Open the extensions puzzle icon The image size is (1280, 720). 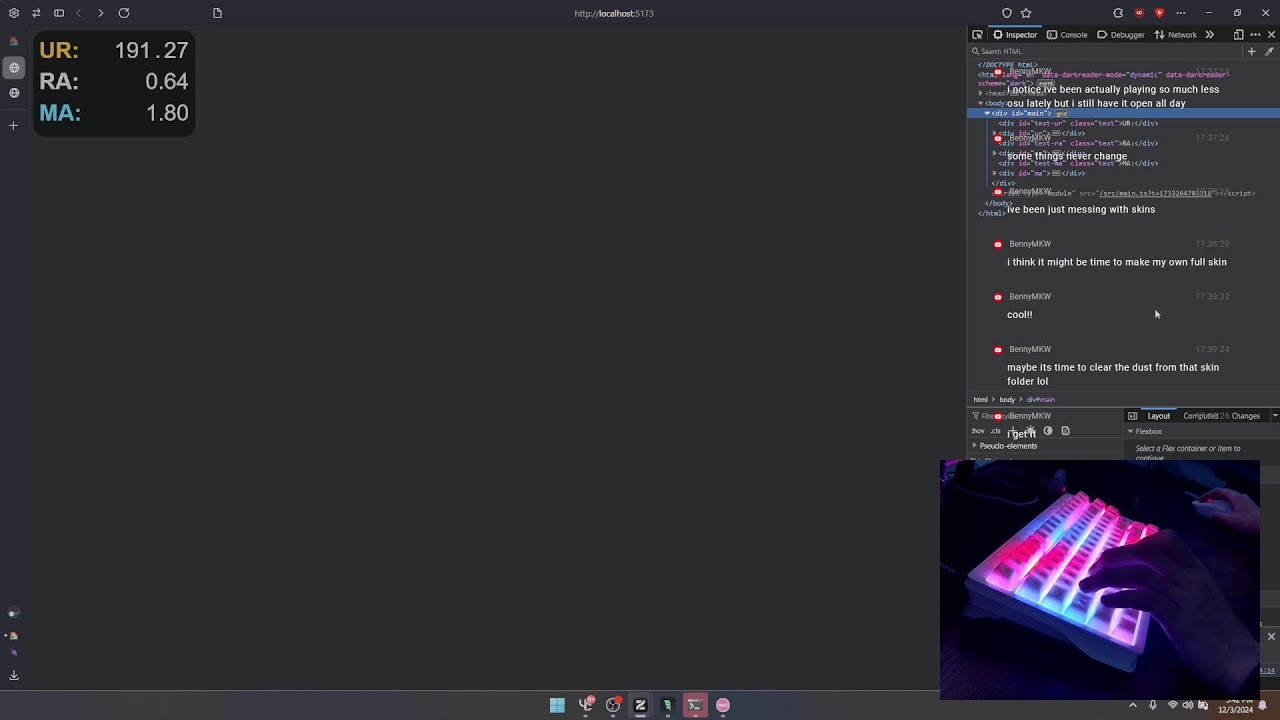point(1118,13)
